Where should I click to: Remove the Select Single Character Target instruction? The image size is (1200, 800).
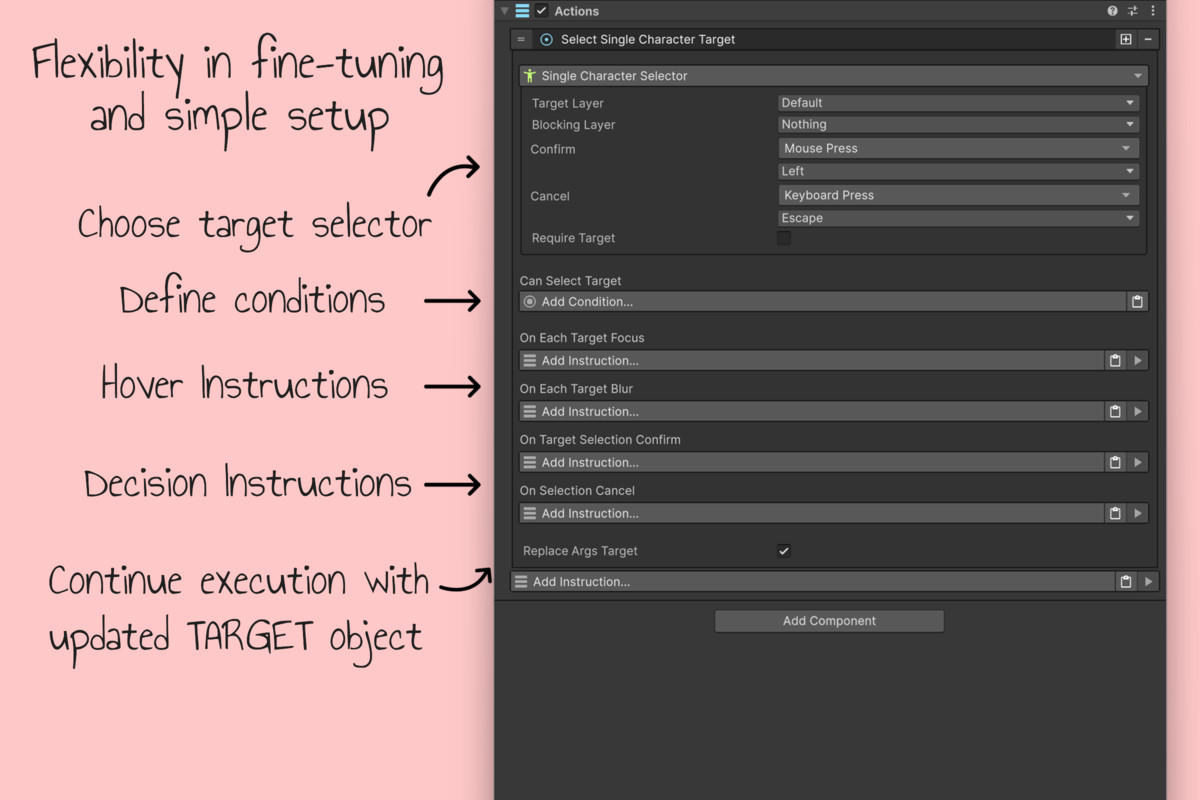click(x=1148, y=40)
